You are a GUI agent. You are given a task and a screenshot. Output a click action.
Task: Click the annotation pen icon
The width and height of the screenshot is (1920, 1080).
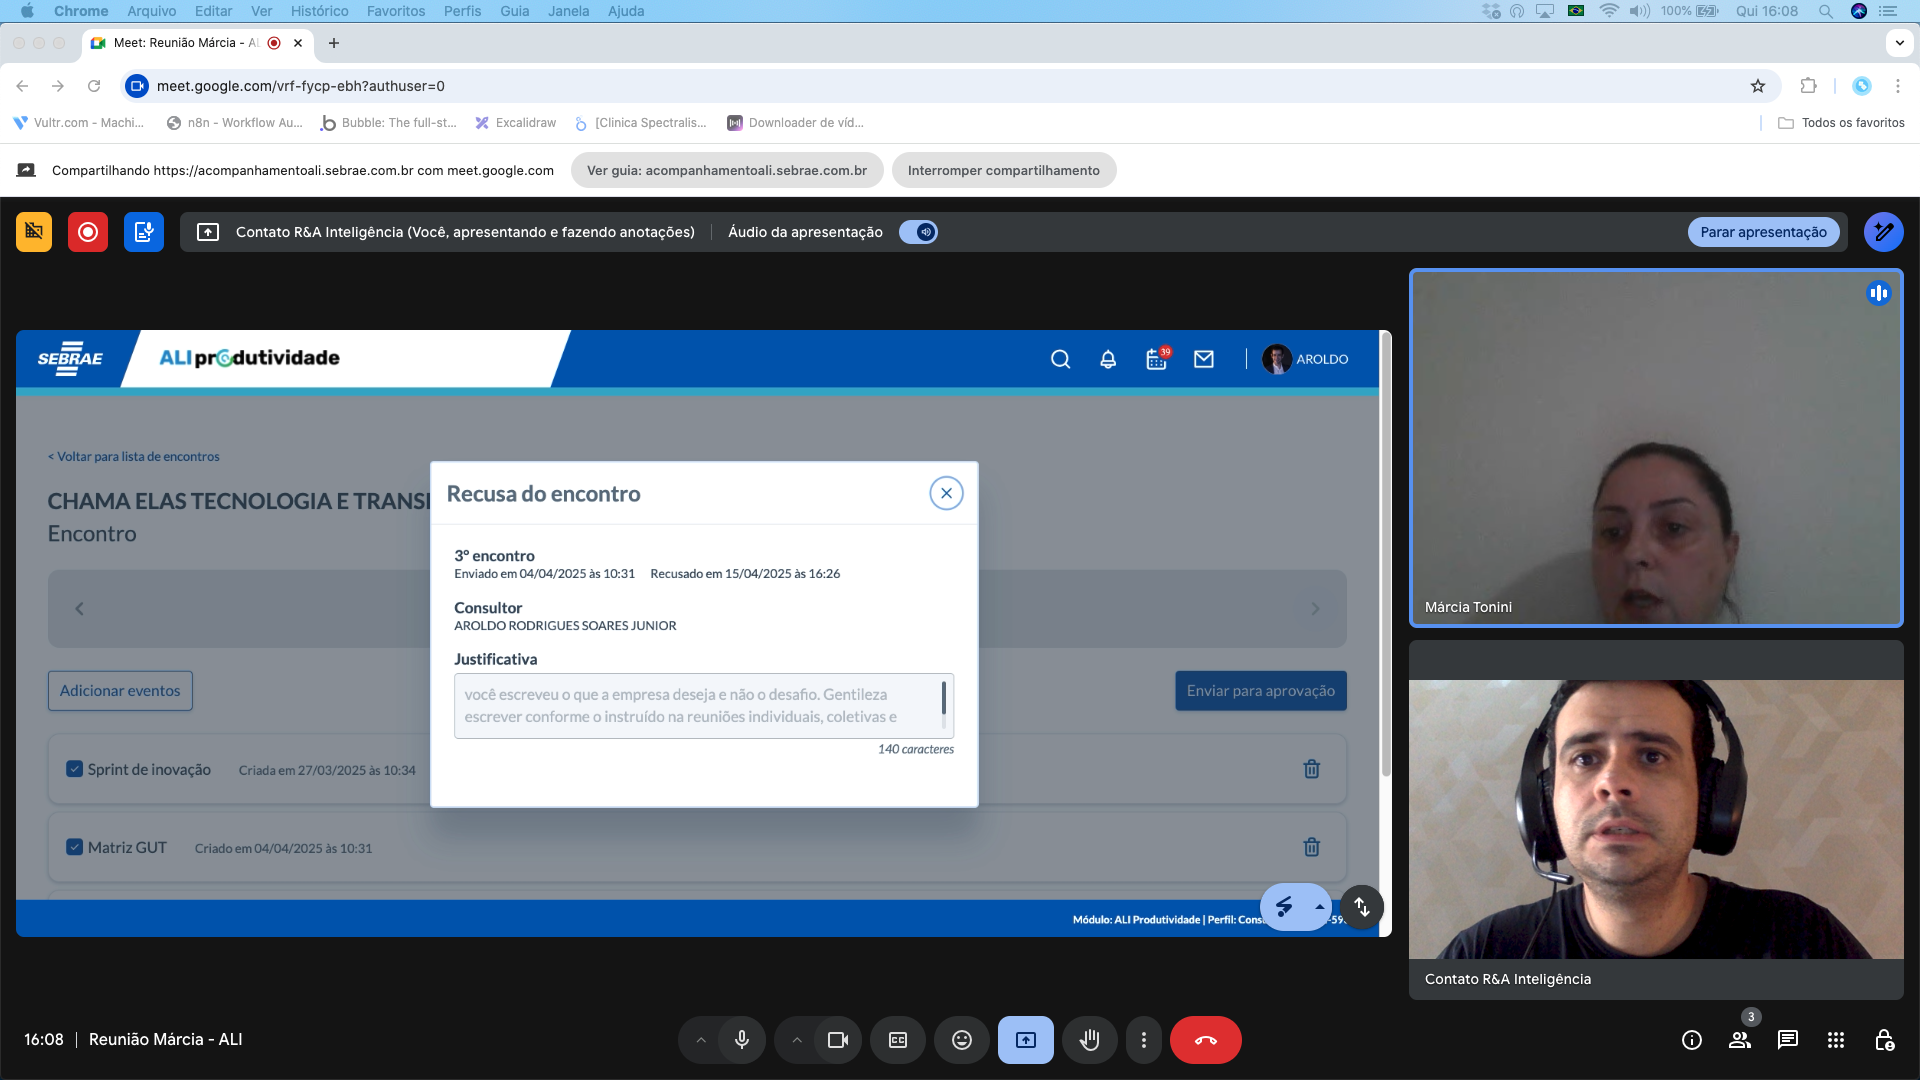point(1883,232)
